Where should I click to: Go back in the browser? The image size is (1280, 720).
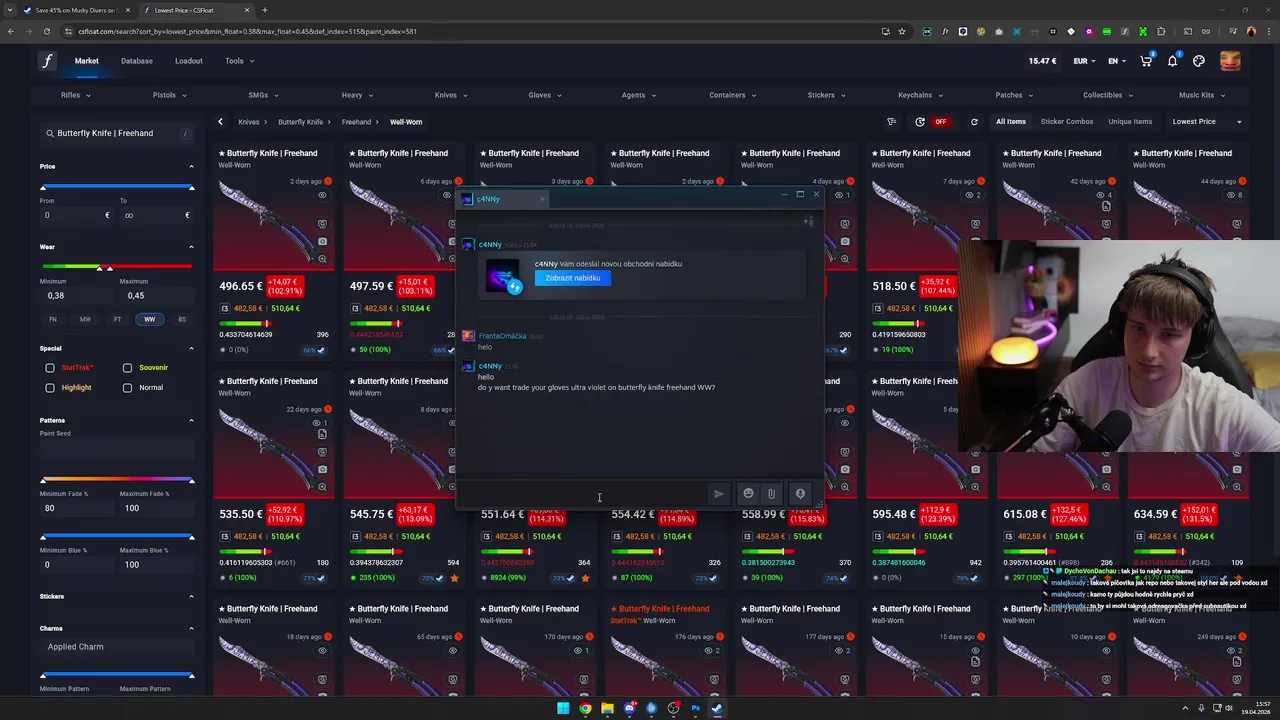(x=11, y=31)
